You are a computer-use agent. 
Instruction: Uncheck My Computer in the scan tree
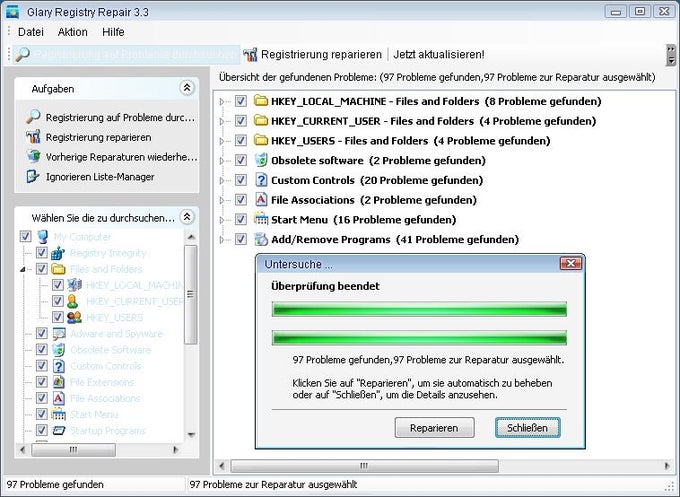pos(26,237)
